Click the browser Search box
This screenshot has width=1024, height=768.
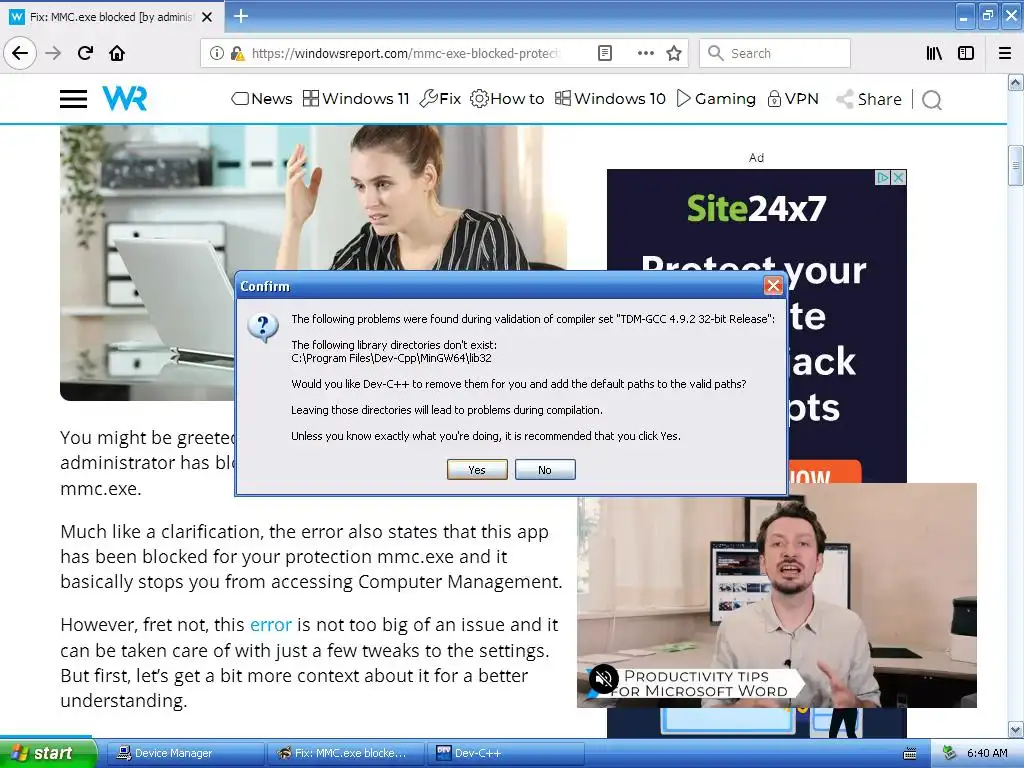775,53
